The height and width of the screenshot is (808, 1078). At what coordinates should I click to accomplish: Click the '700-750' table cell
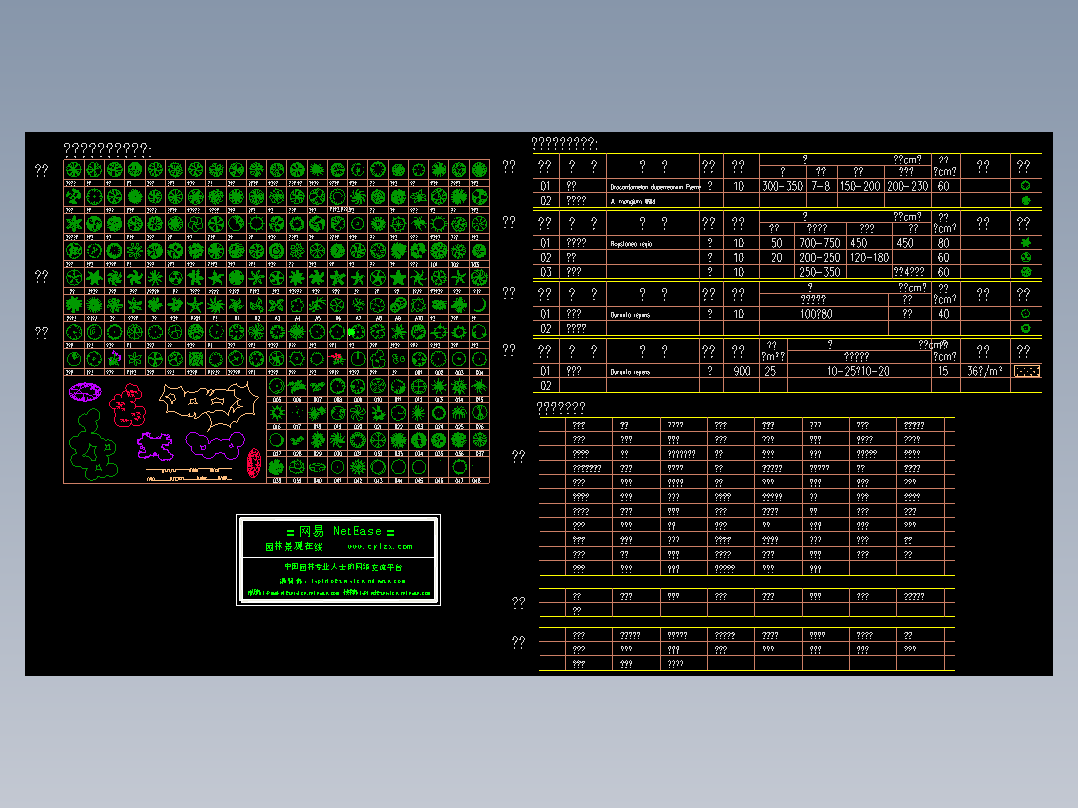[x=820, y=243]
